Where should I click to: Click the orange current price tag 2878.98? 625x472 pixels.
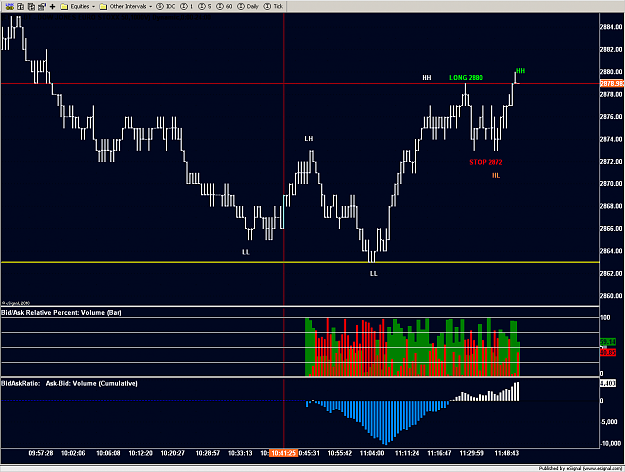pos(612,83)
